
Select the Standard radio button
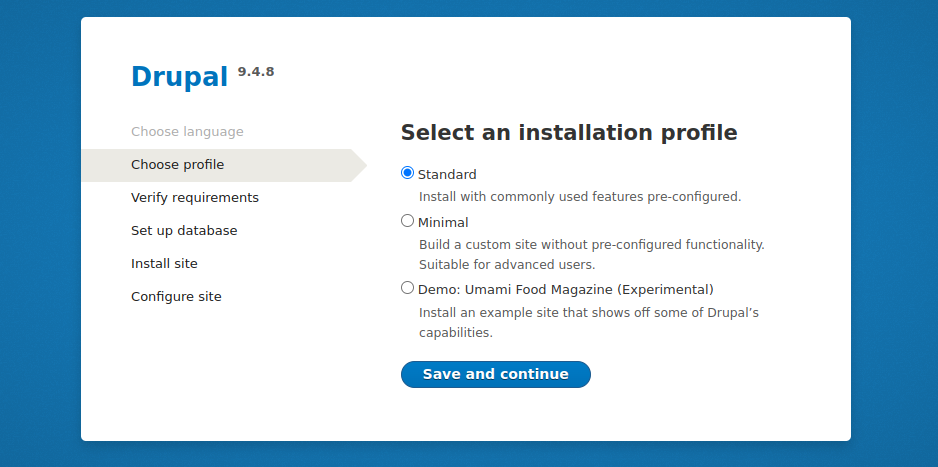pos(407,173)
